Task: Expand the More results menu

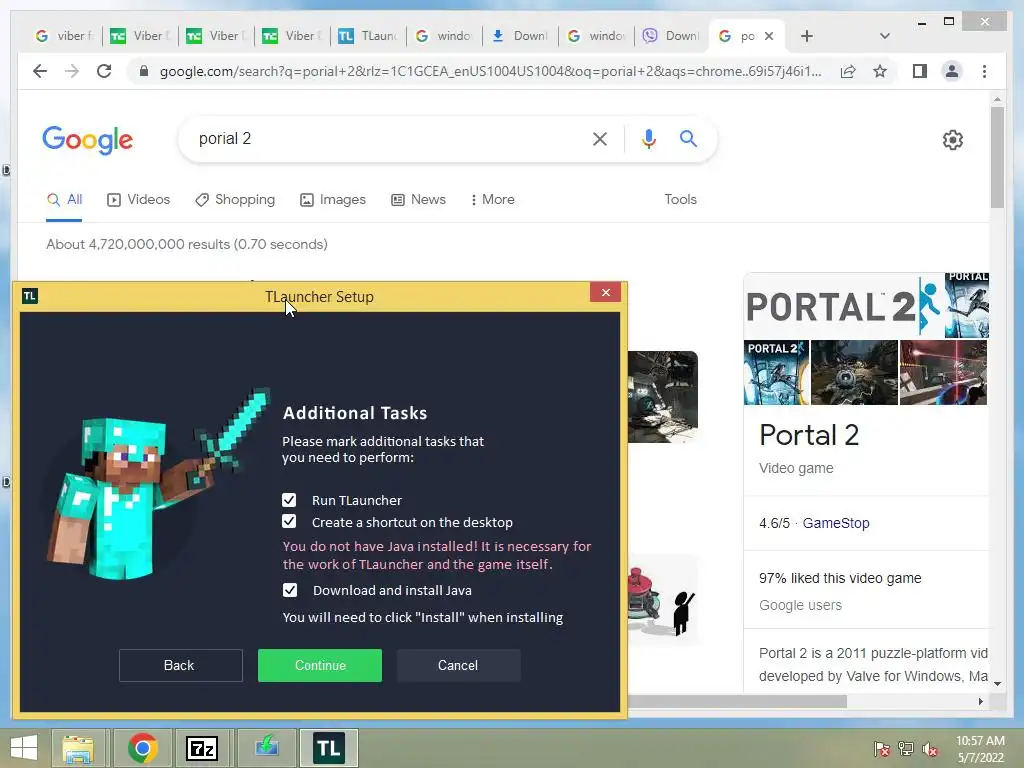Action: tap(492, 199)
